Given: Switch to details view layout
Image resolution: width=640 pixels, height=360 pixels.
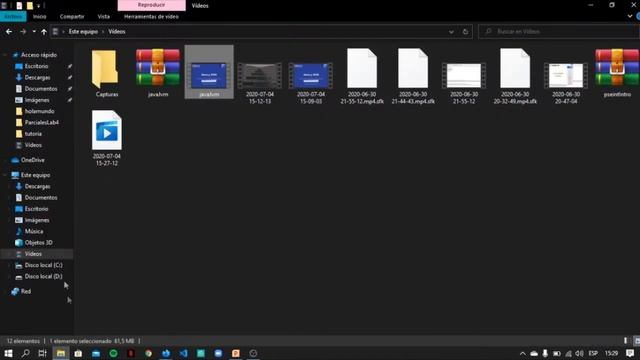Looking at the screenshot, I should click(625, 341).
